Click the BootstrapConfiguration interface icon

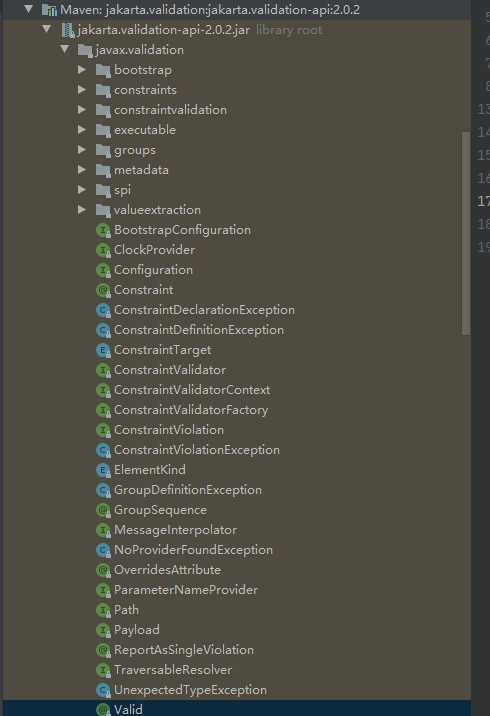pyautogui.click(x=103, y=230)
